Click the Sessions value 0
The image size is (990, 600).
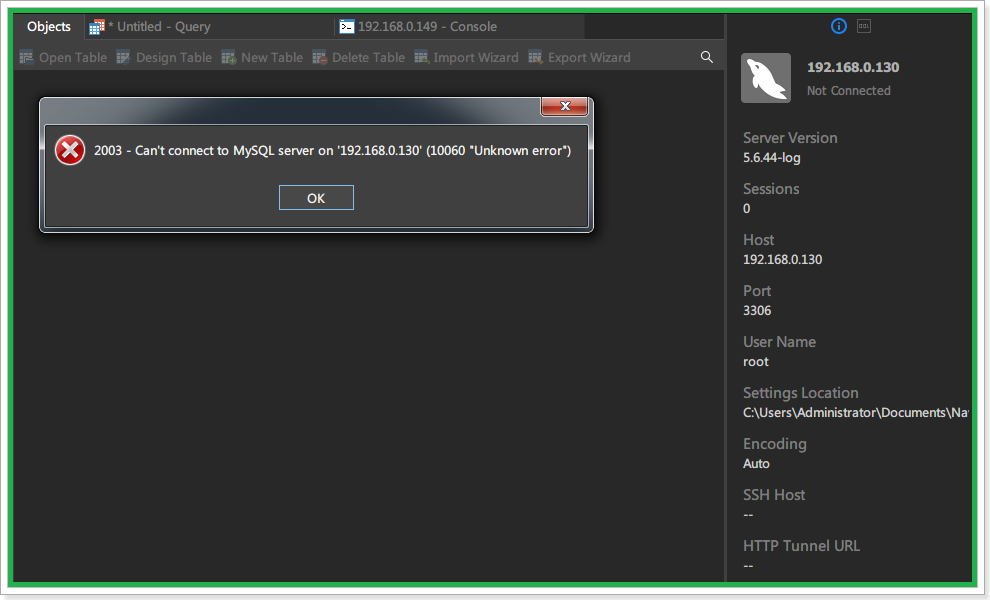[x=747, y=208]
